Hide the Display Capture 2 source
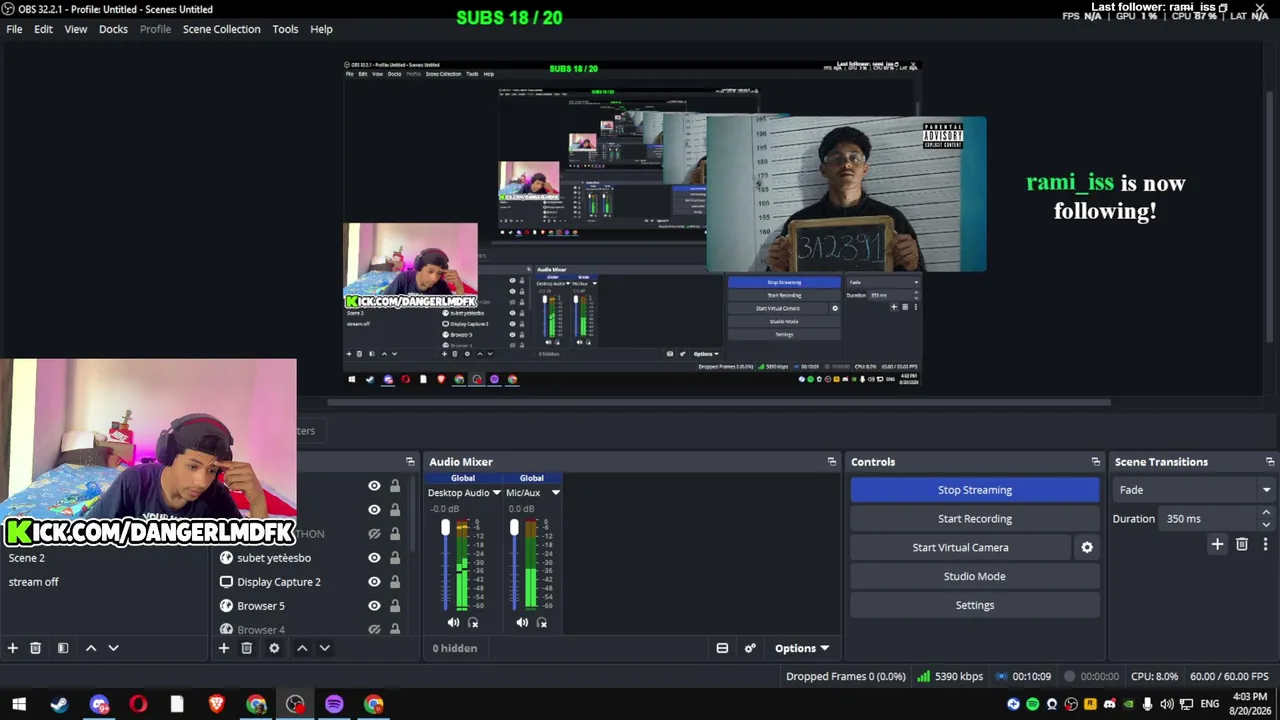Screen dimensions: 1280x720 374,582
